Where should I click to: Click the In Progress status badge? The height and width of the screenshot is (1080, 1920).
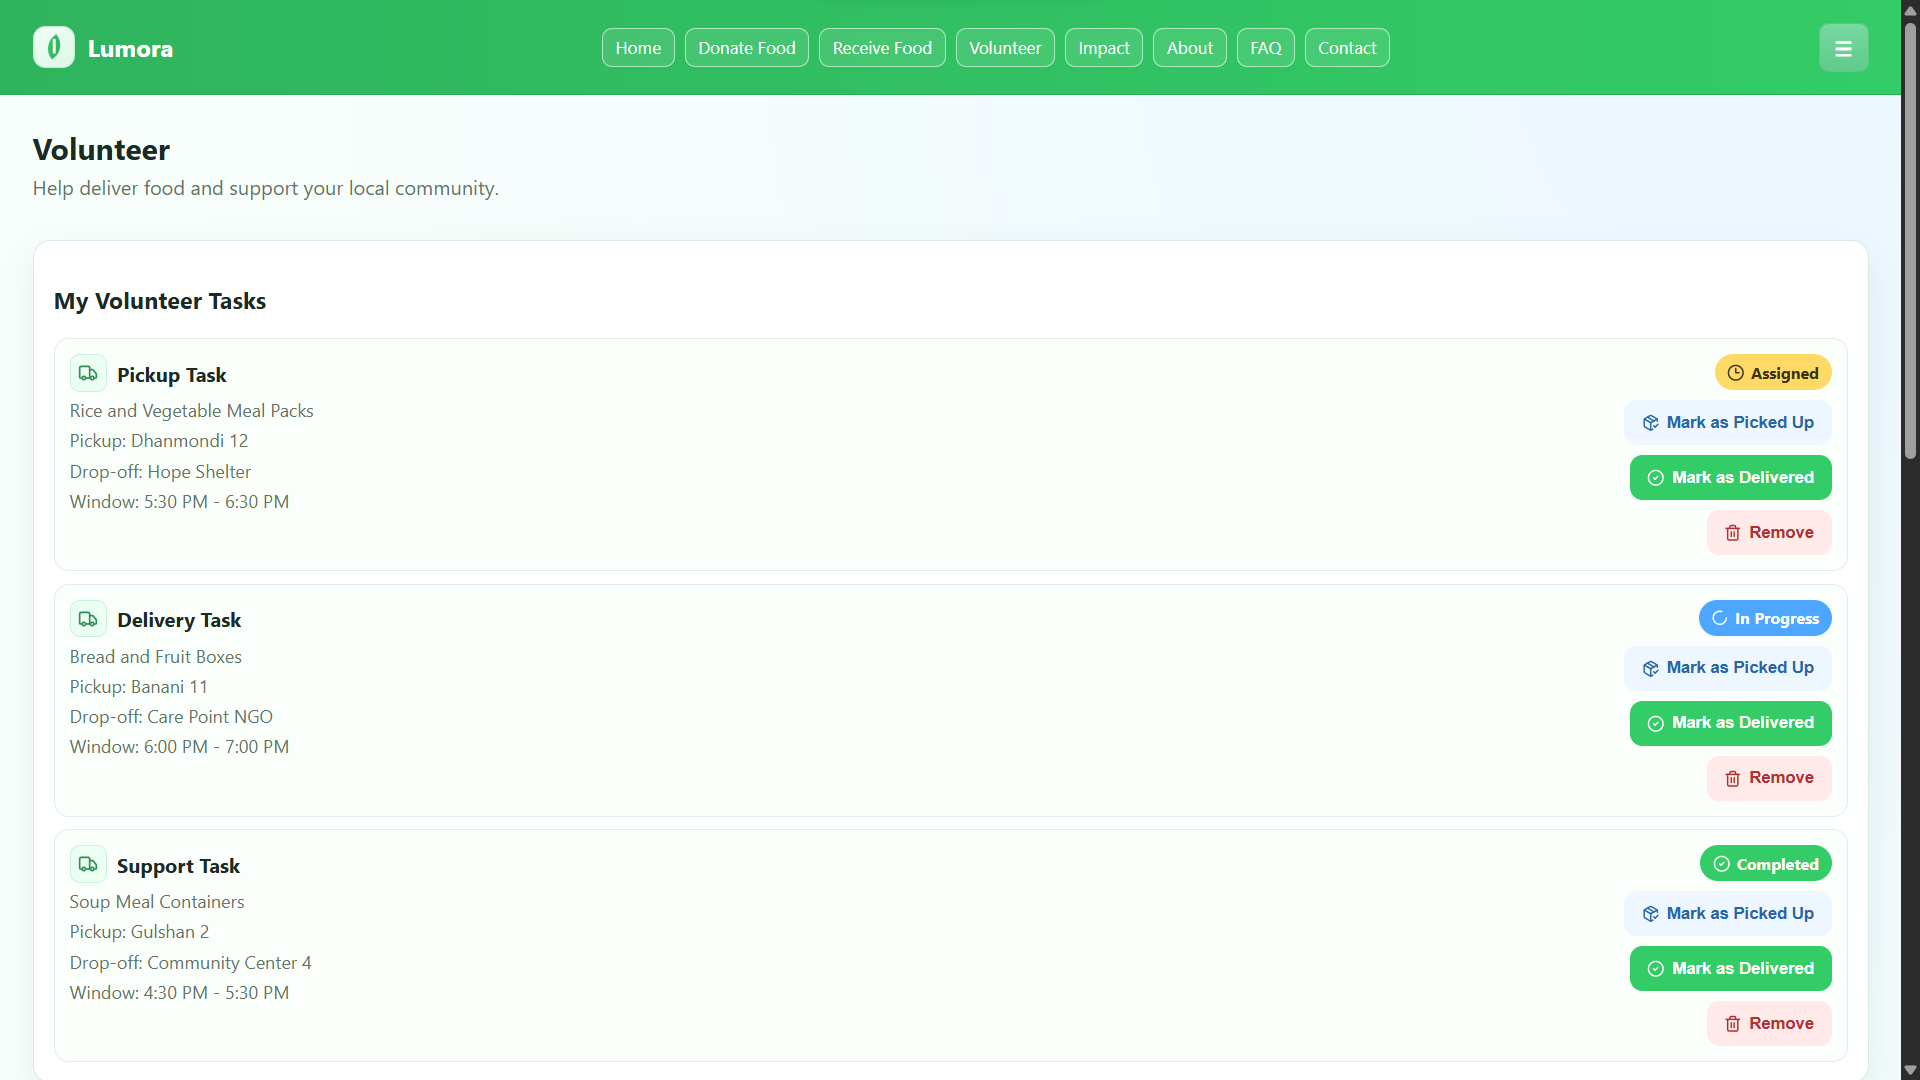(x=1764, y=618)
